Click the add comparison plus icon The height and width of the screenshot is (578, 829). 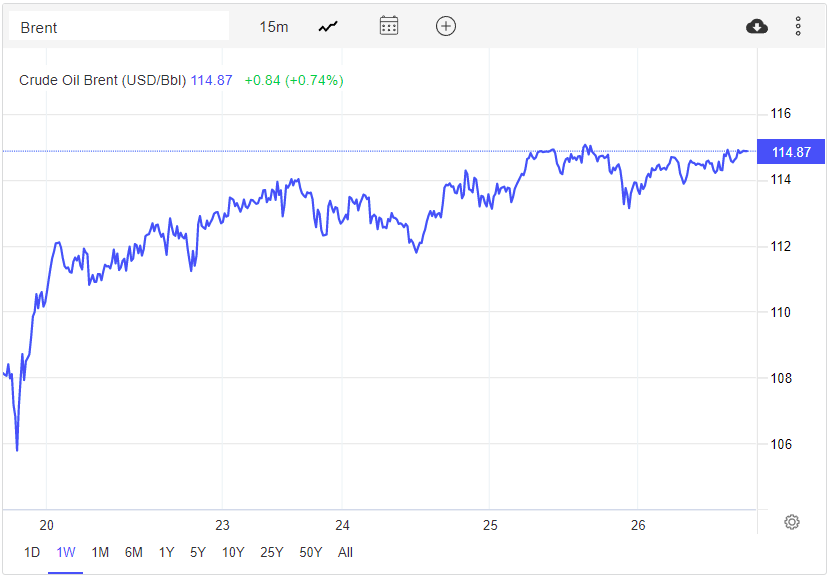(x=446, y=26)
